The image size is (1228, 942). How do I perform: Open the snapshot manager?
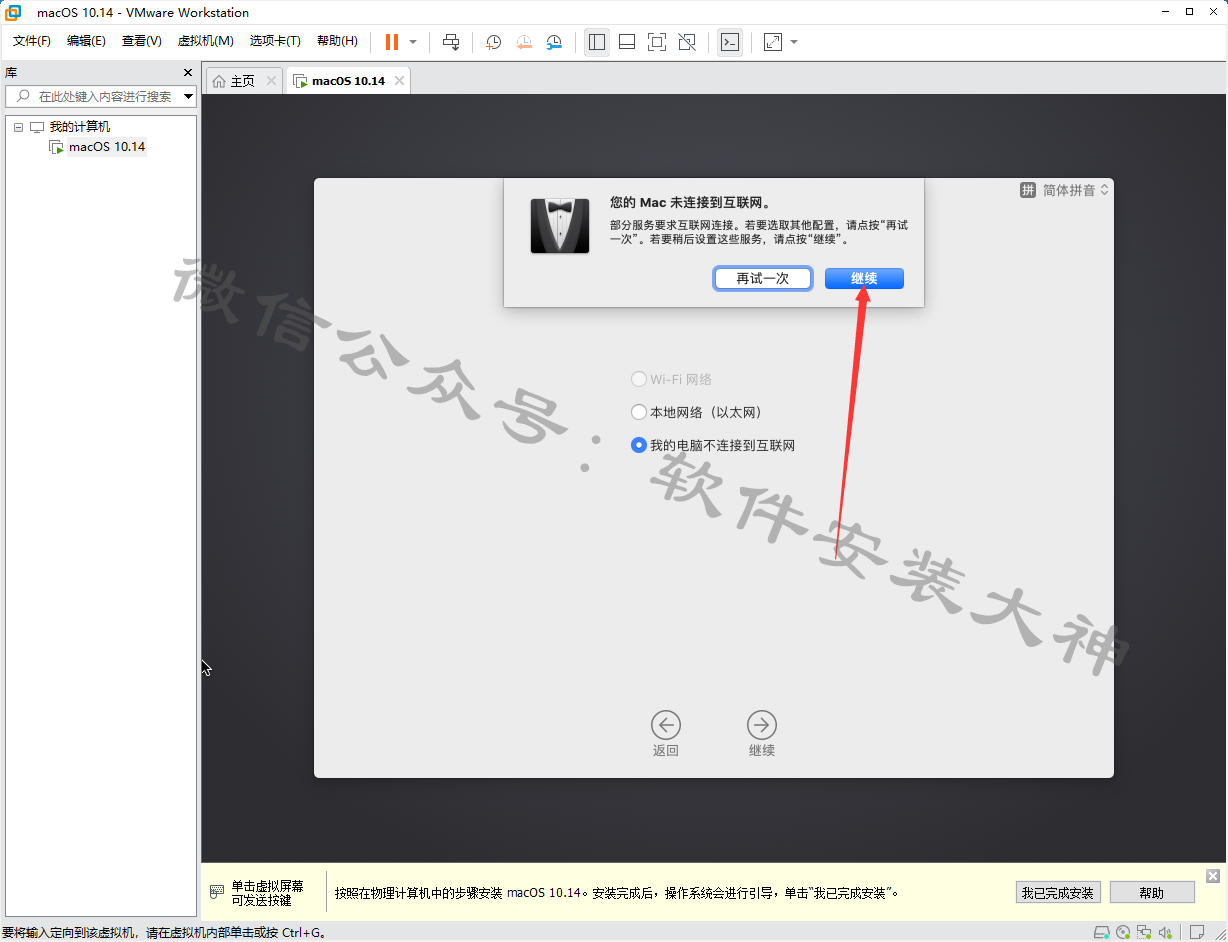point(554,42)
